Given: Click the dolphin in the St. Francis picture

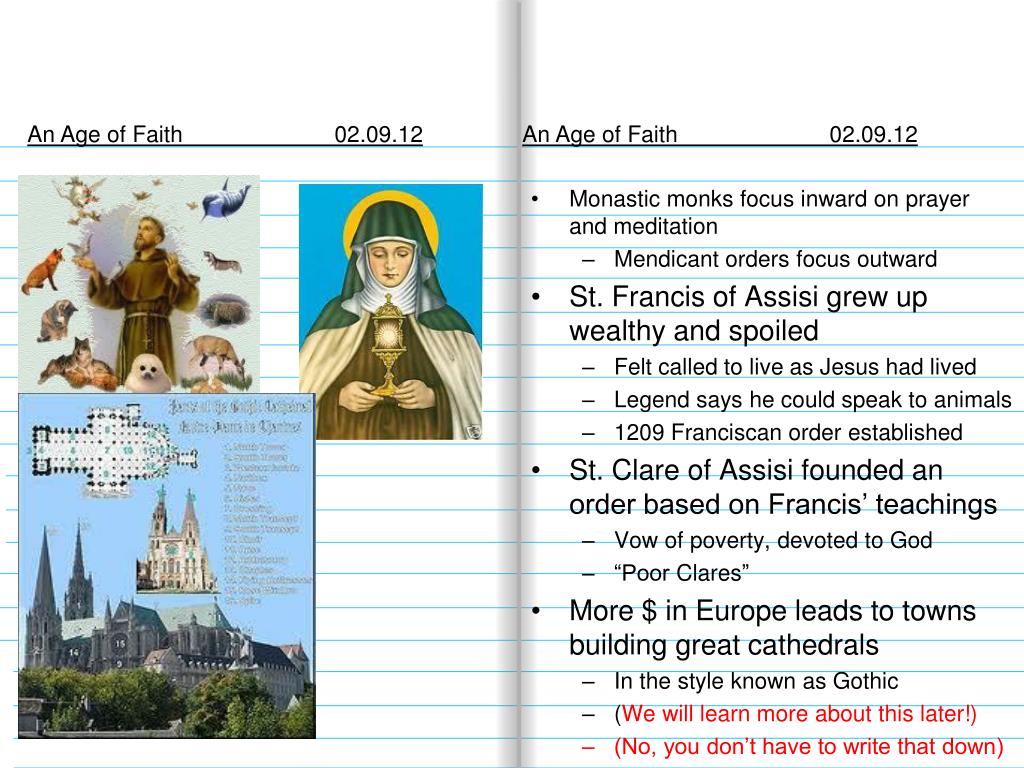Looking at the screenshot, I should point(224,197).
